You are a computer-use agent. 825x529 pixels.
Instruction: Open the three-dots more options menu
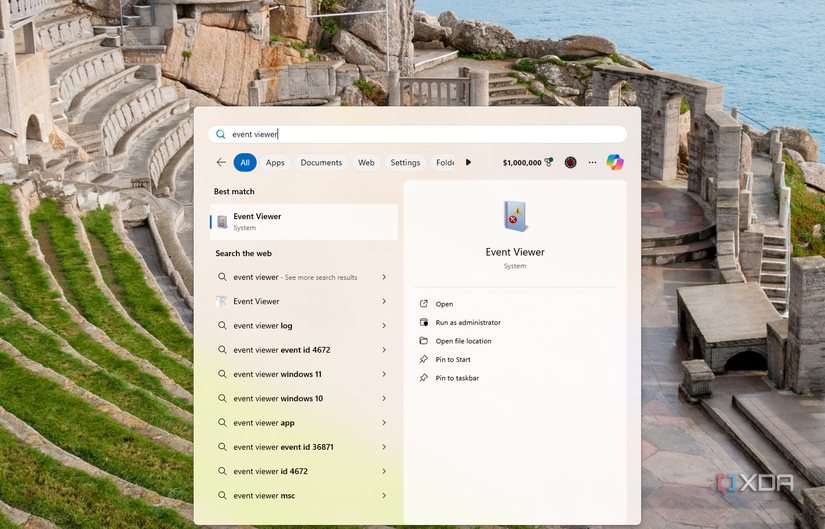(592, 163)
